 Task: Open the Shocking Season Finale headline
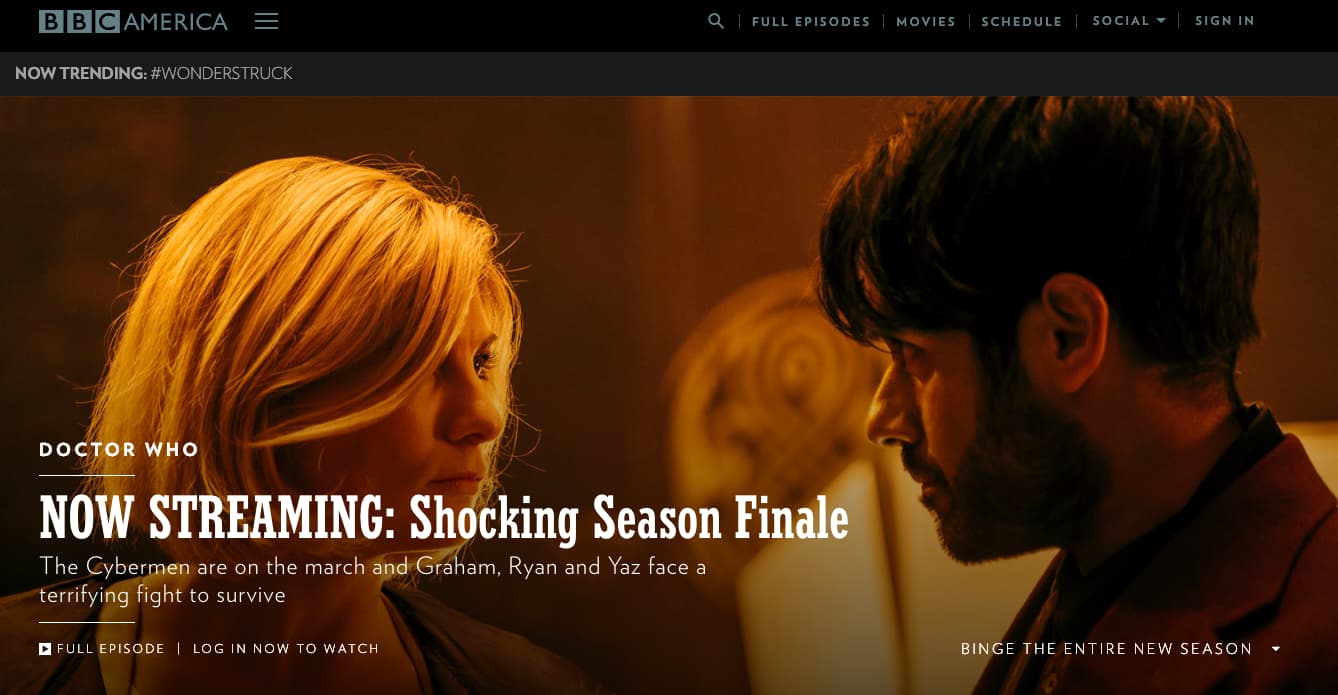click(x=444, y=518)
